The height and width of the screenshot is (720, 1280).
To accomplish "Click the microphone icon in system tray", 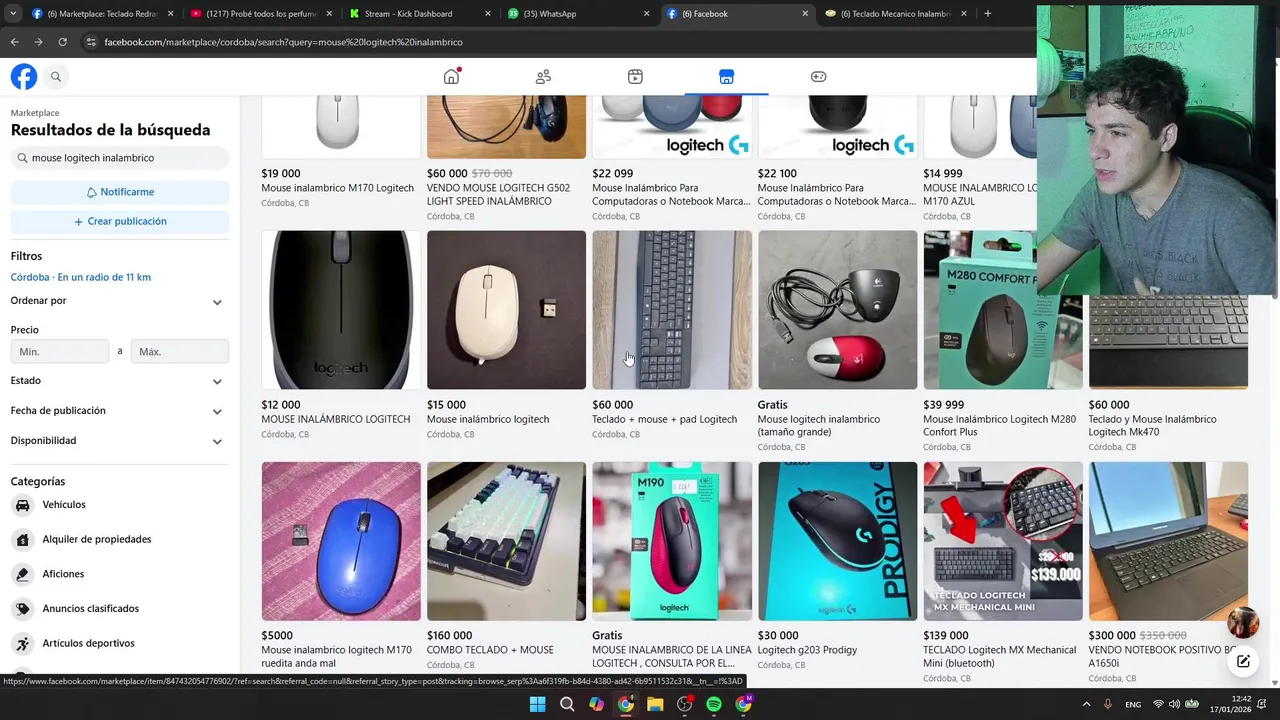I will coord(1107,704).
